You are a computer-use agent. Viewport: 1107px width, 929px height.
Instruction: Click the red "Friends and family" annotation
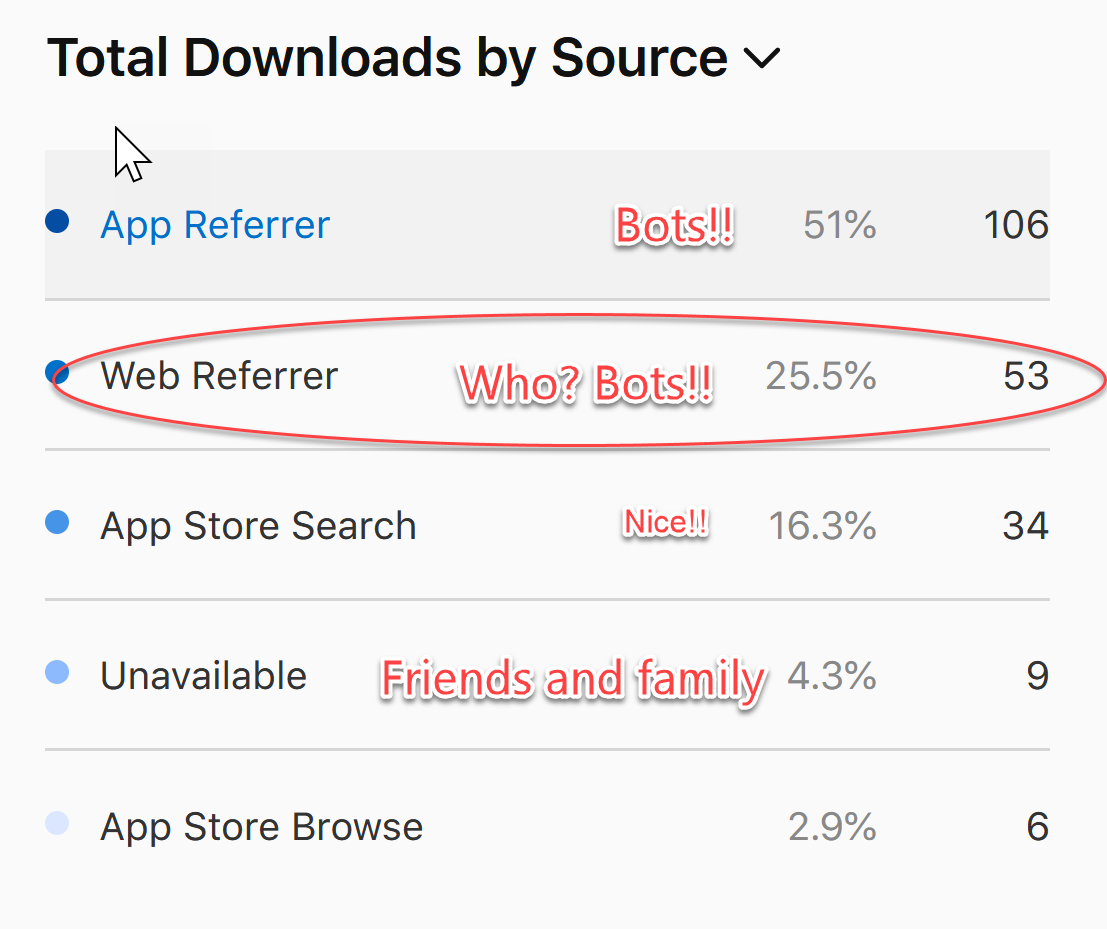click(x=573, y=680)
